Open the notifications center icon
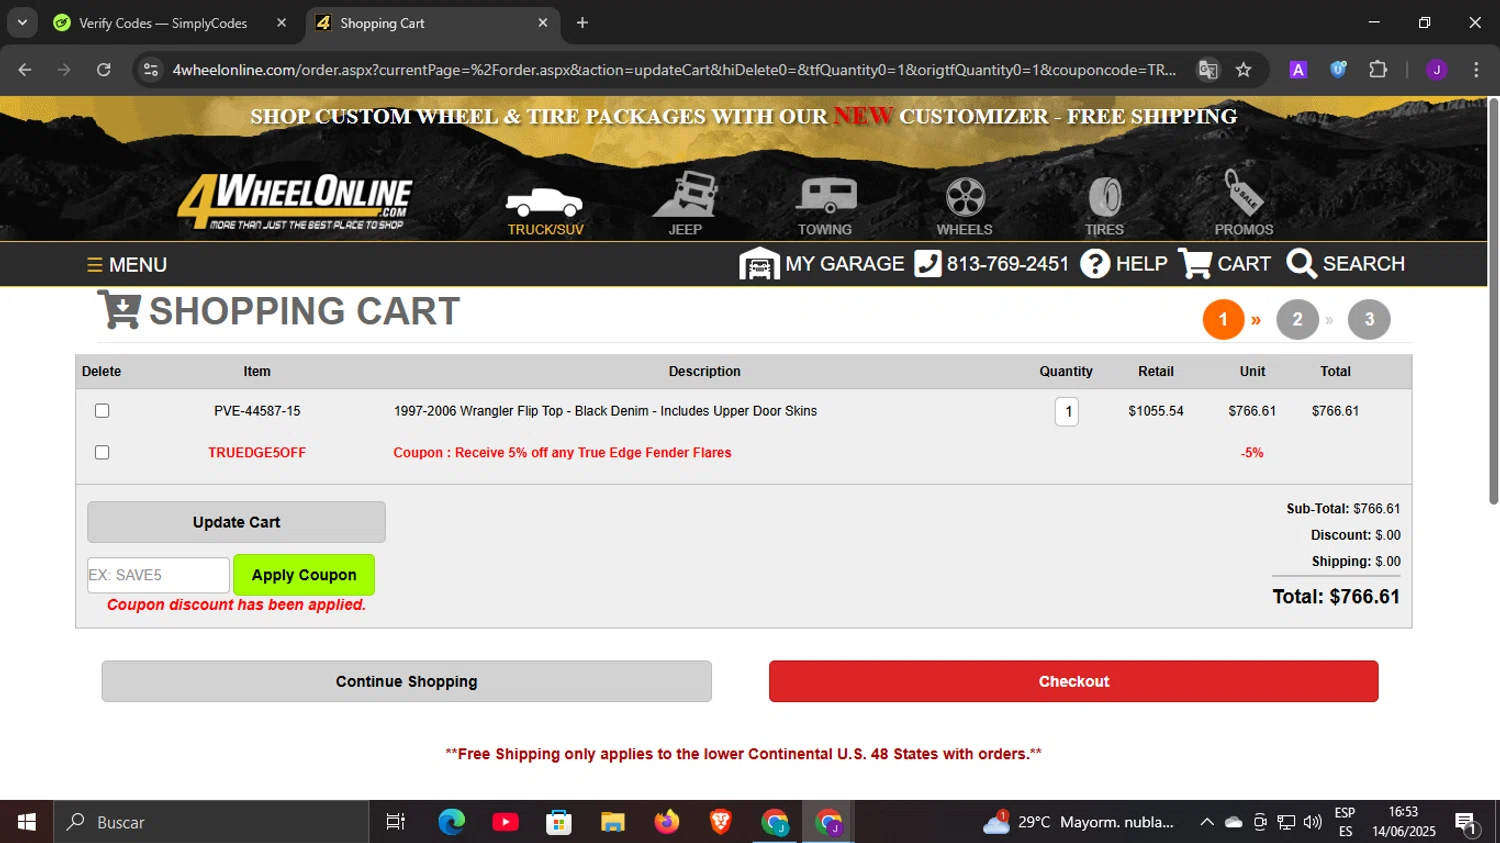This screenshot has width=1500, height=843. (1467, 823)
